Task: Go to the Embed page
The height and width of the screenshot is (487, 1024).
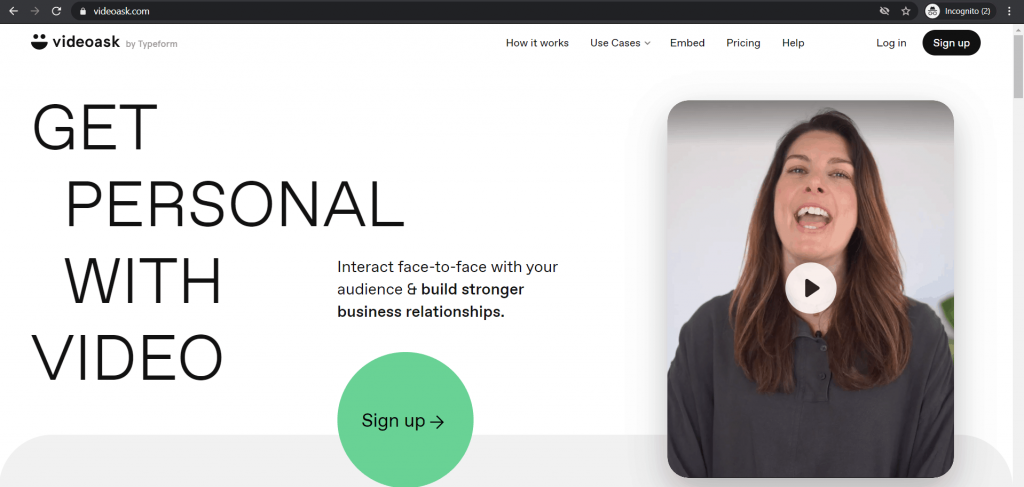Action: [x=687, y=43]
